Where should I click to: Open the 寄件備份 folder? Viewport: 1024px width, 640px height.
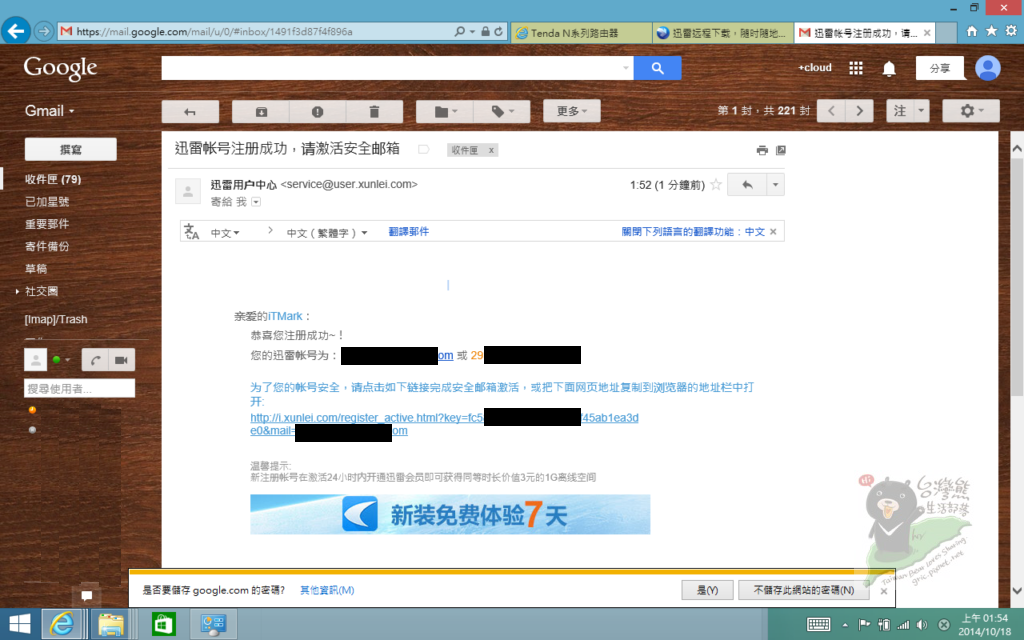(47, 246)
